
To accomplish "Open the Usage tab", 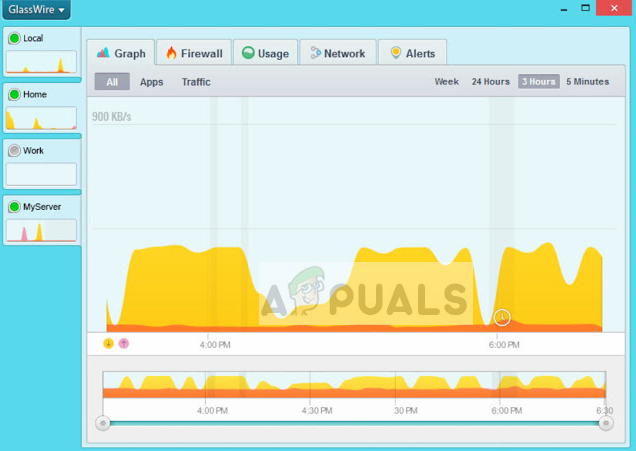I will [x=266, y=53].
